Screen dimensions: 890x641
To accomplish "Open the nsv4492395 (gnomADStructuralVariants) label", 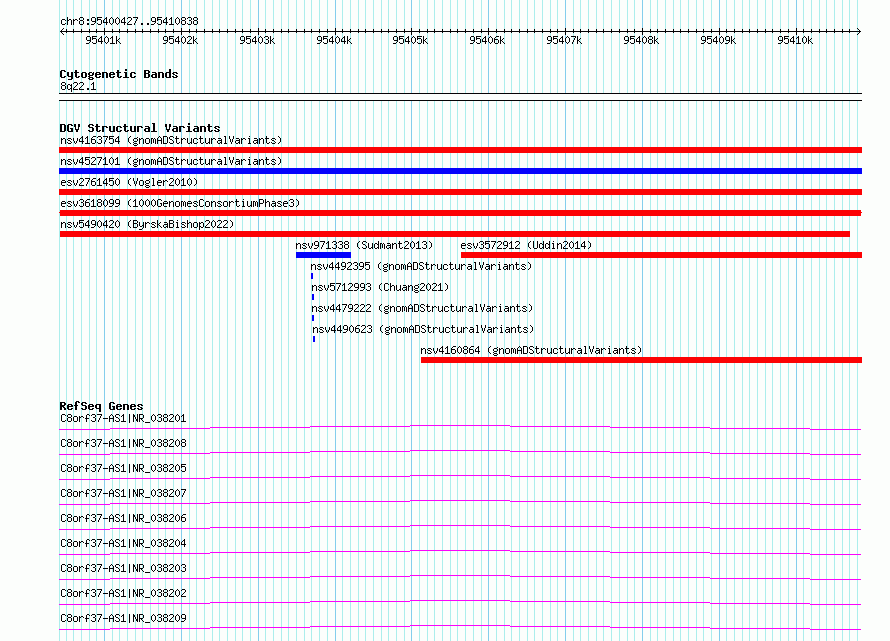I will click(421, 266).
